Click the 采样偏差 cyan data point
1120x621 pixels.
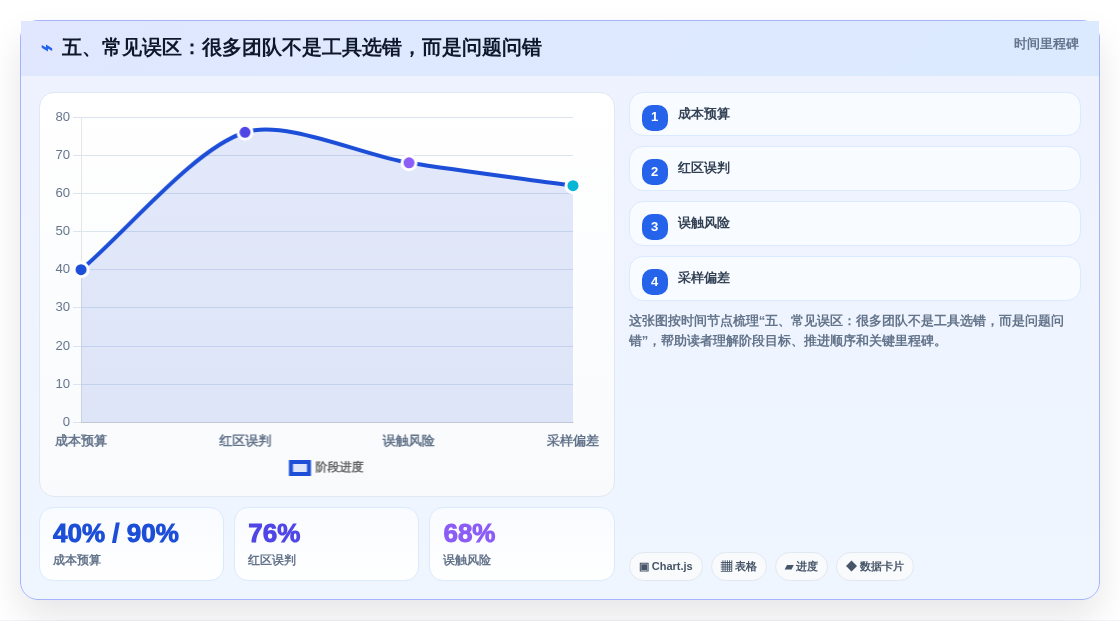click(x=573, y=186)
